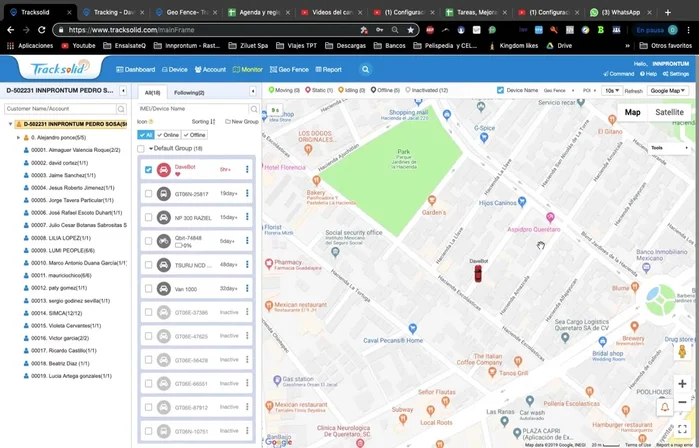
Task: Collapse the Default Group list
Action: 151,148
